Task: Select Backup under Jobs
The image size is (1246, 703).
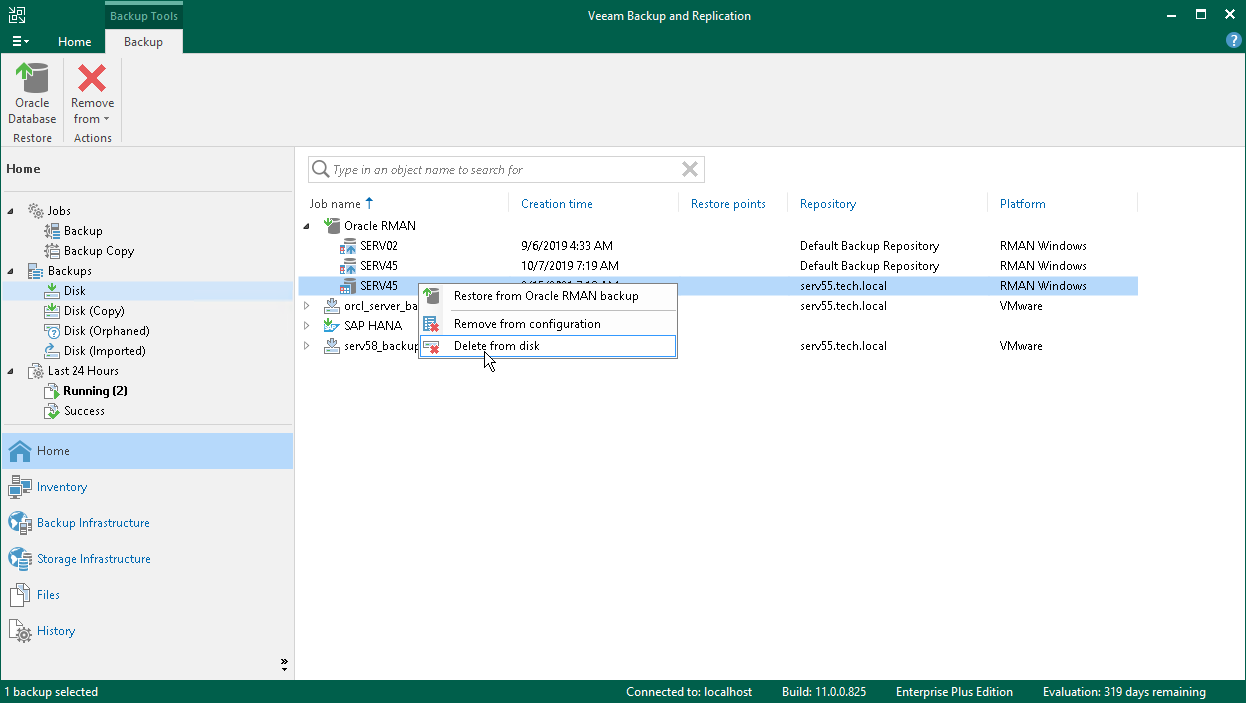Action: click(83, 231)
